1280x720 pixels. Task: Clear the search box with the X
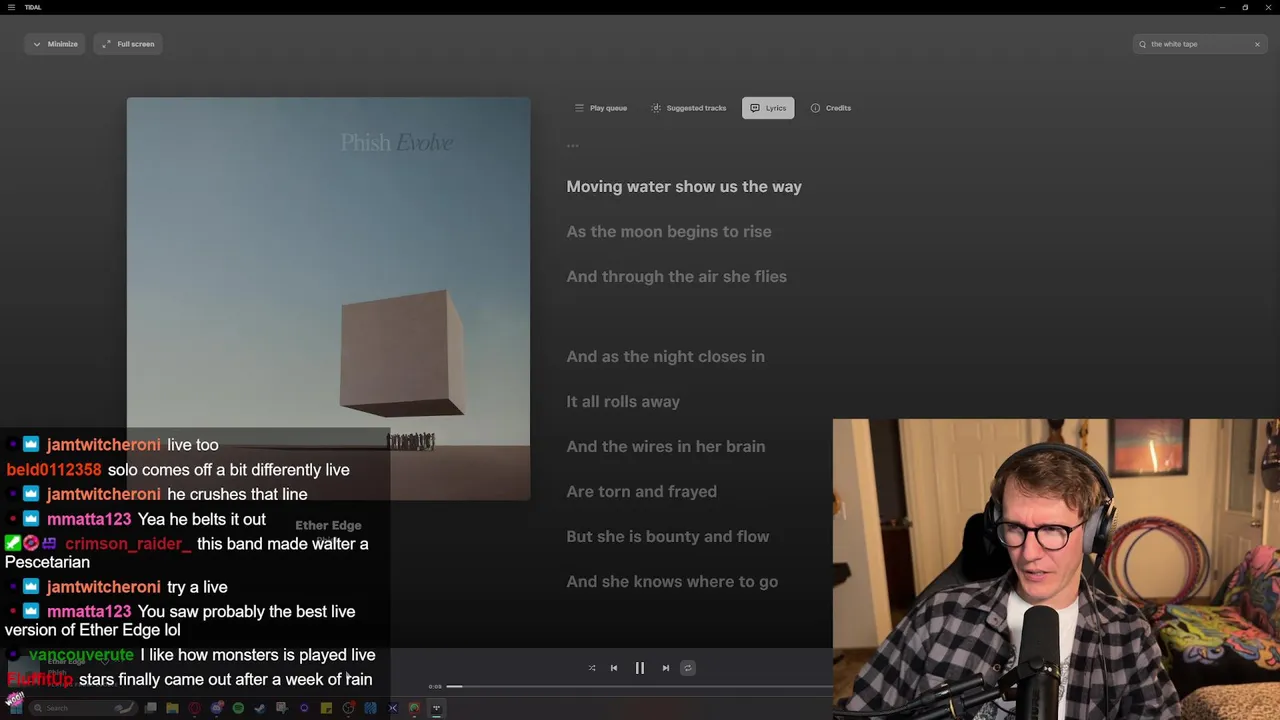[x=1257, y=44]
